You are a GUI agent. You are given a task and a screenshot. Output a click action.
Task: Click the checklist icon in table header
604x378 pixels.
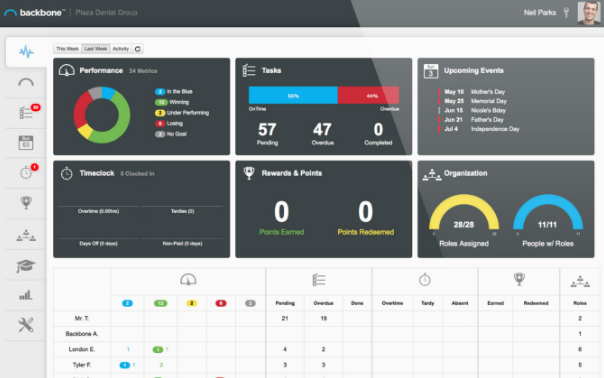[319, 279]
